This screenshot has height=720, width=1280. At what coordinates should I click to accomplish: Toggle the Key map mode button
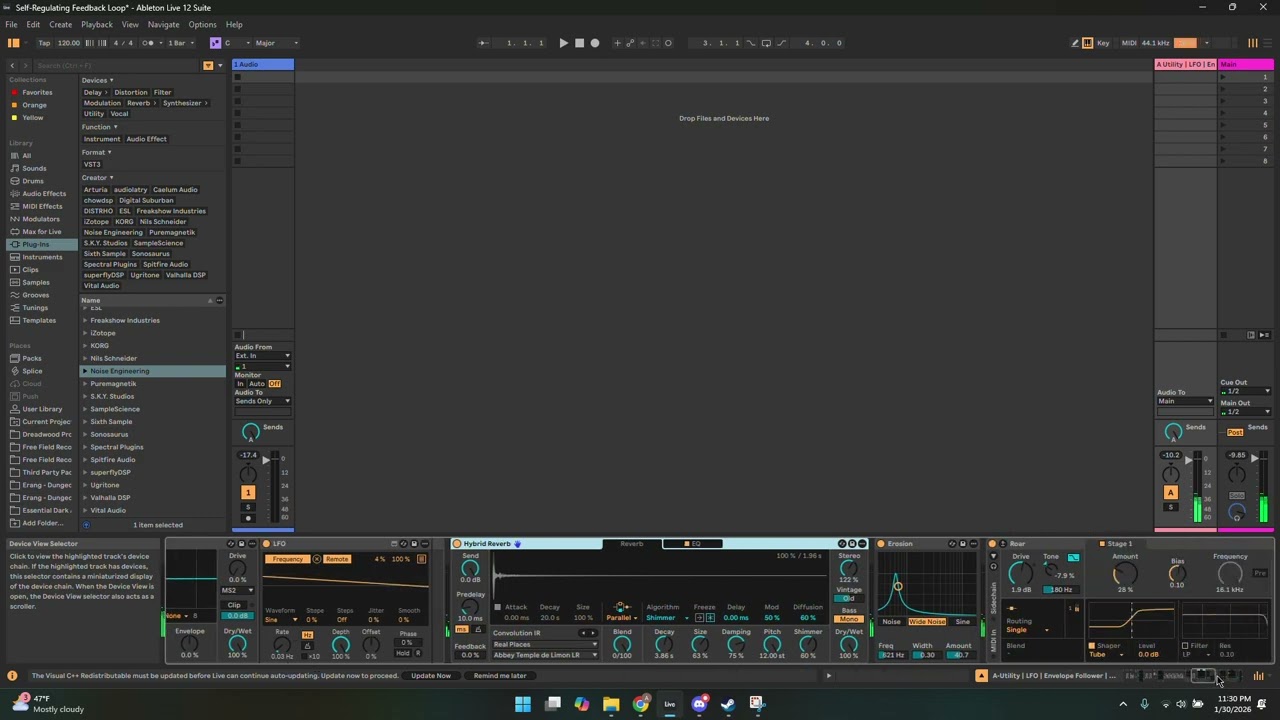point(1103,43)
